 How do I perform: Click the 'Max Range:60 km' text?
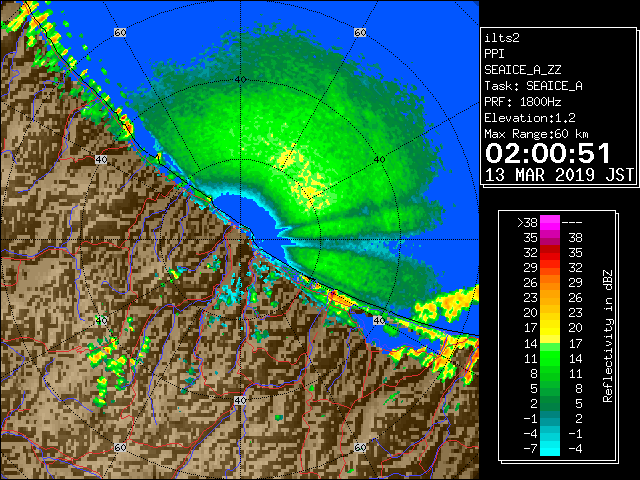pos(536,134)
